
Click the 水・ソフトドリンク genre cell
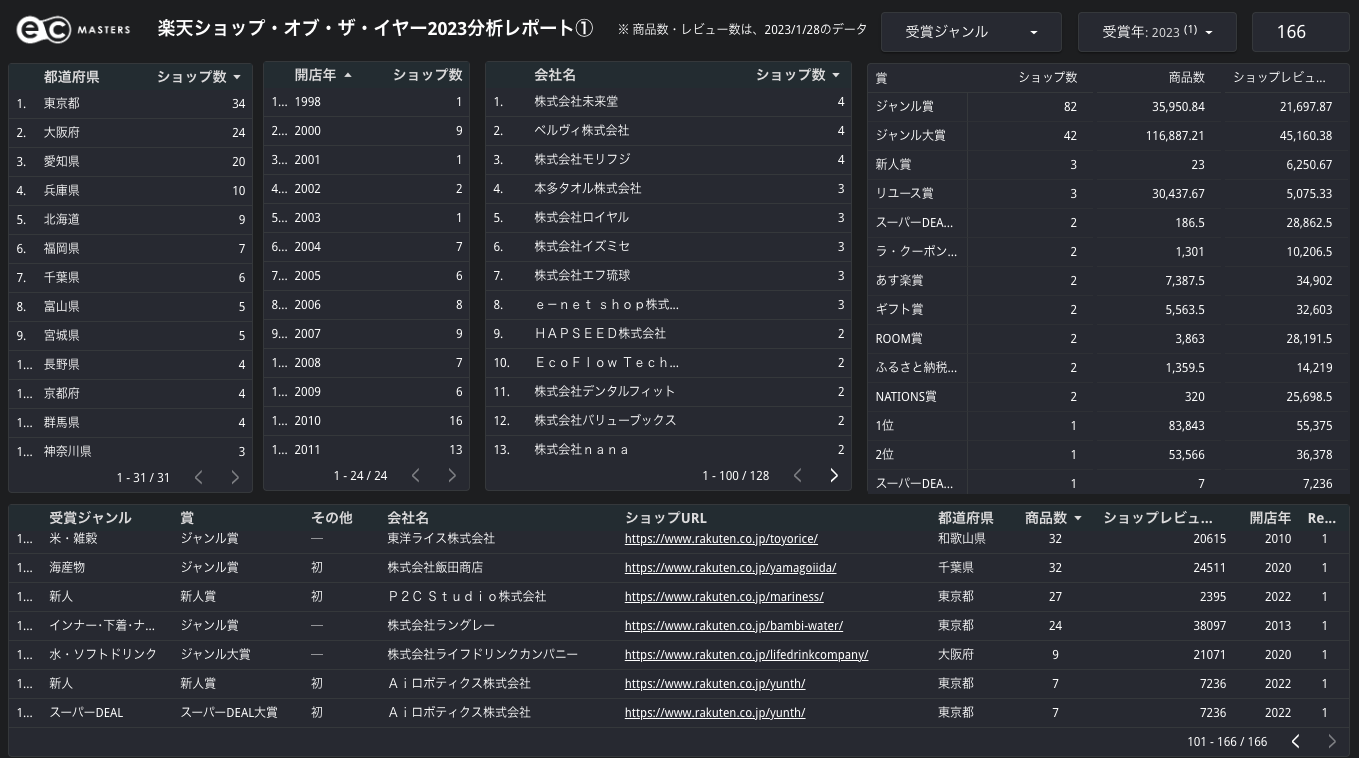pos(103,655)
